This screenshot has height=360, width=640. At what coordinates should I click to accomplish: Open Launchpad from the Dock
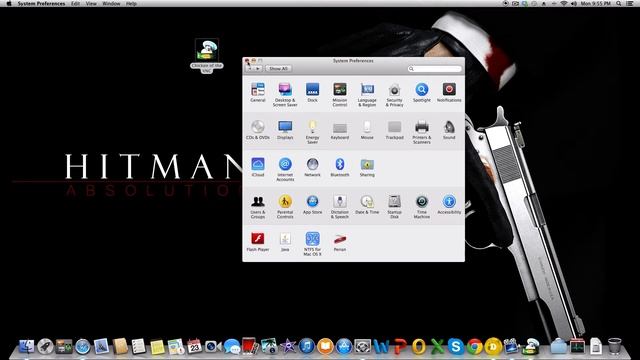pyautogui.click(x=45, y=347)
